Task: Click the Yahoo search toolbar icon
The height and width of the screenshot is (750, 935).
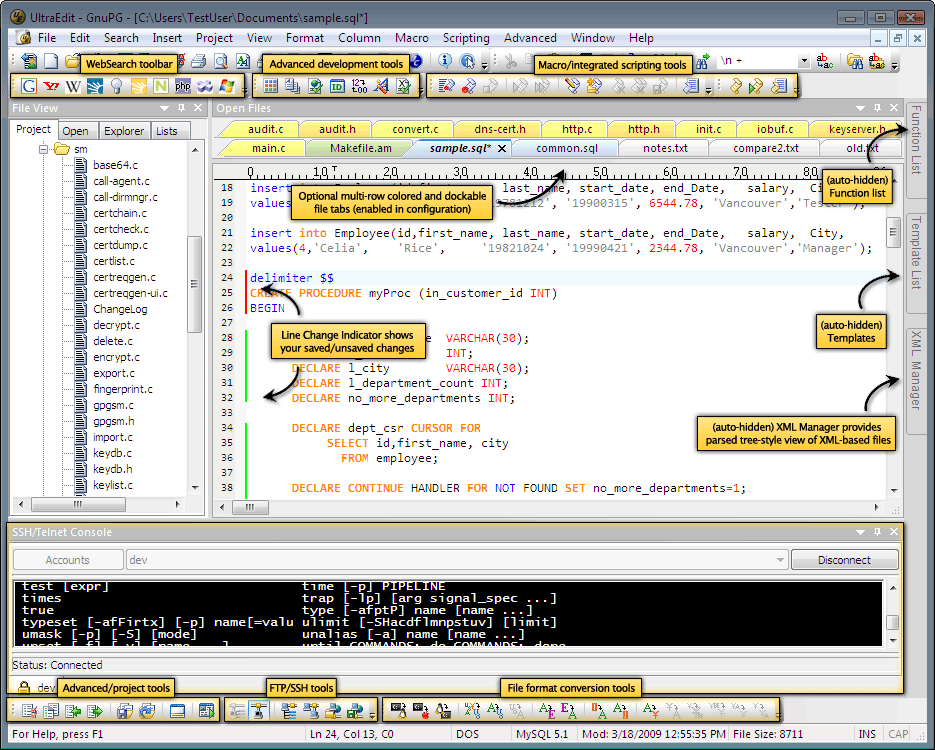Action: pyautogui.click(x=51, y=87)
